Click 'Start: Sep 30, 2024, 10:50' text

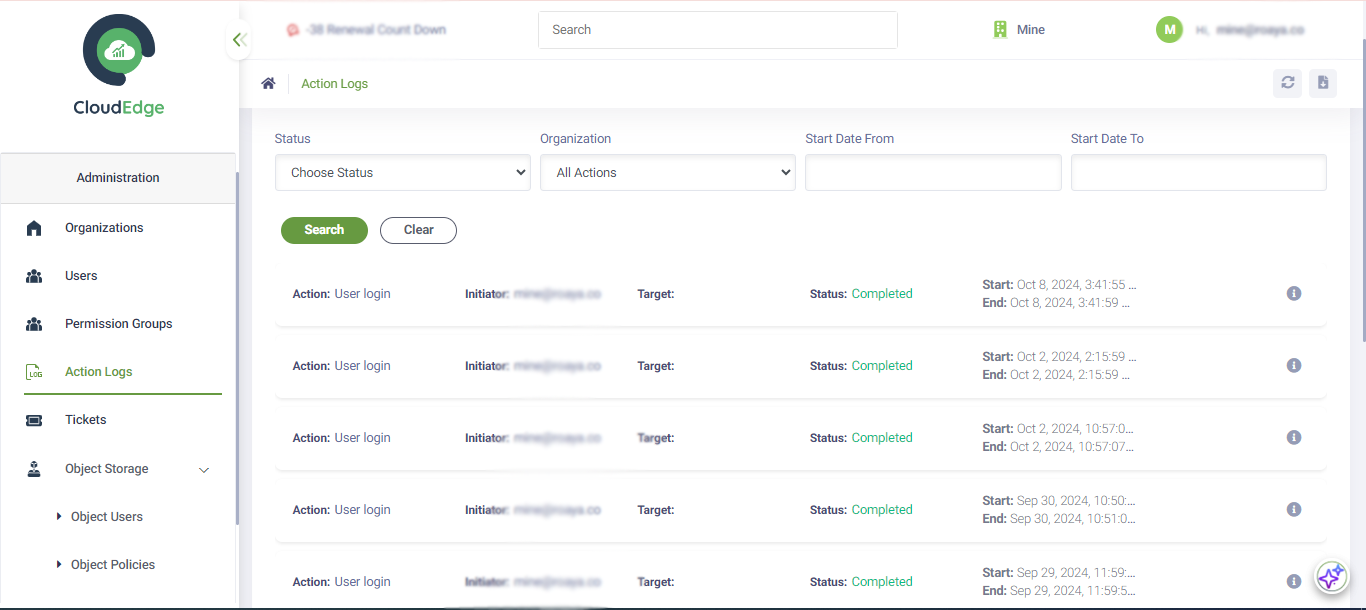point(1059,501)
